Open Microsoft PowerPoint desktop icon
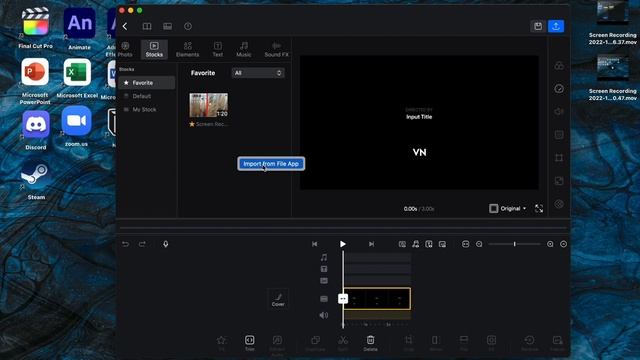640x360 pixels. point(35,81)
